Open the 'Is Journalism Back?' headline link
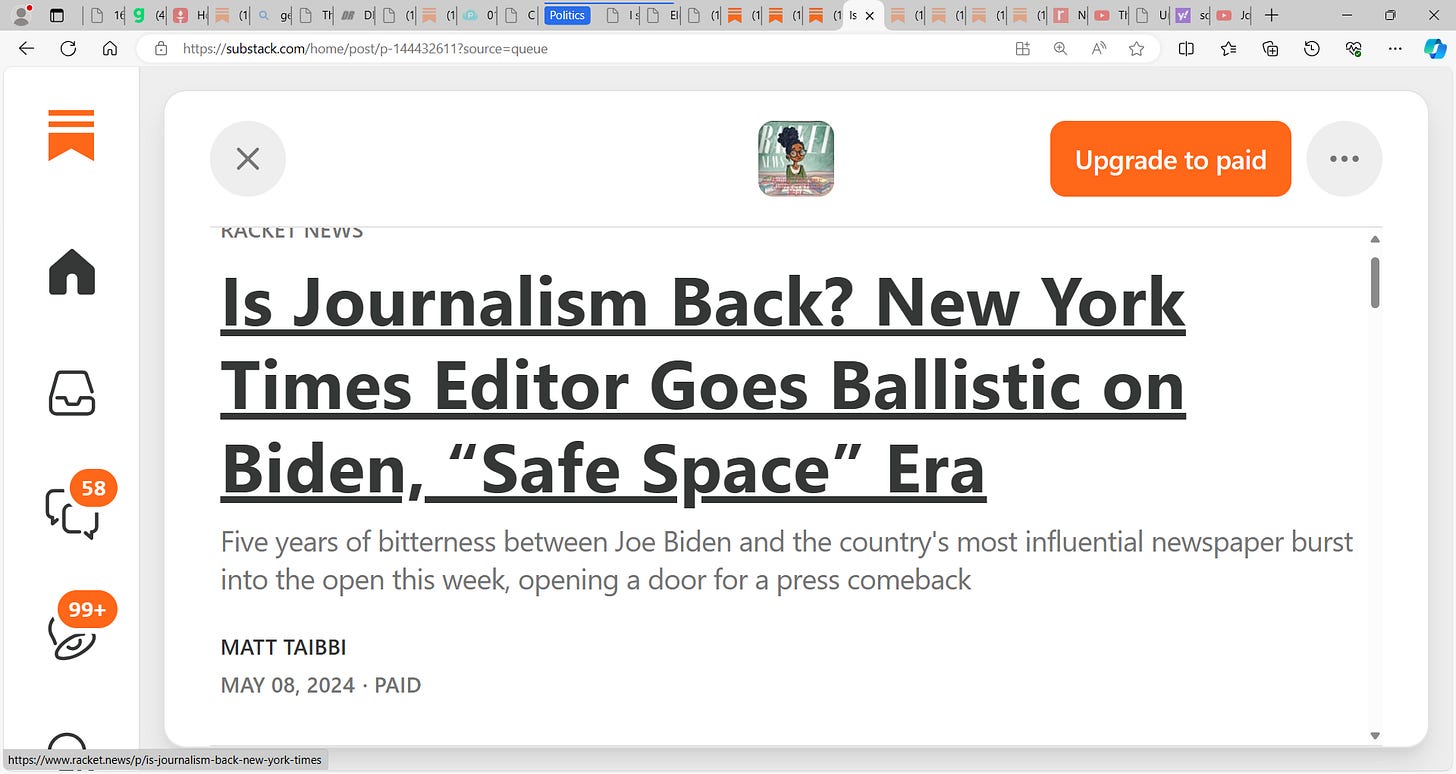Viewport: 1456px width, 774px height. [703, 386]
